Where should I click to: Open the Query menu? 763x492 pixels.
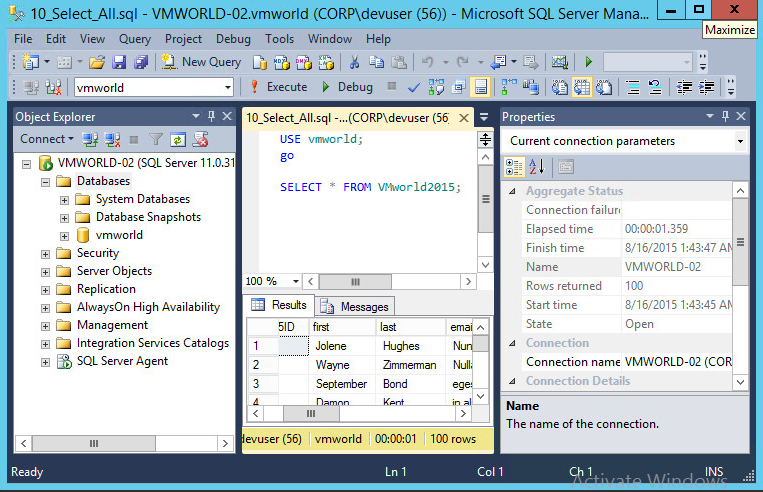(135, 39)
